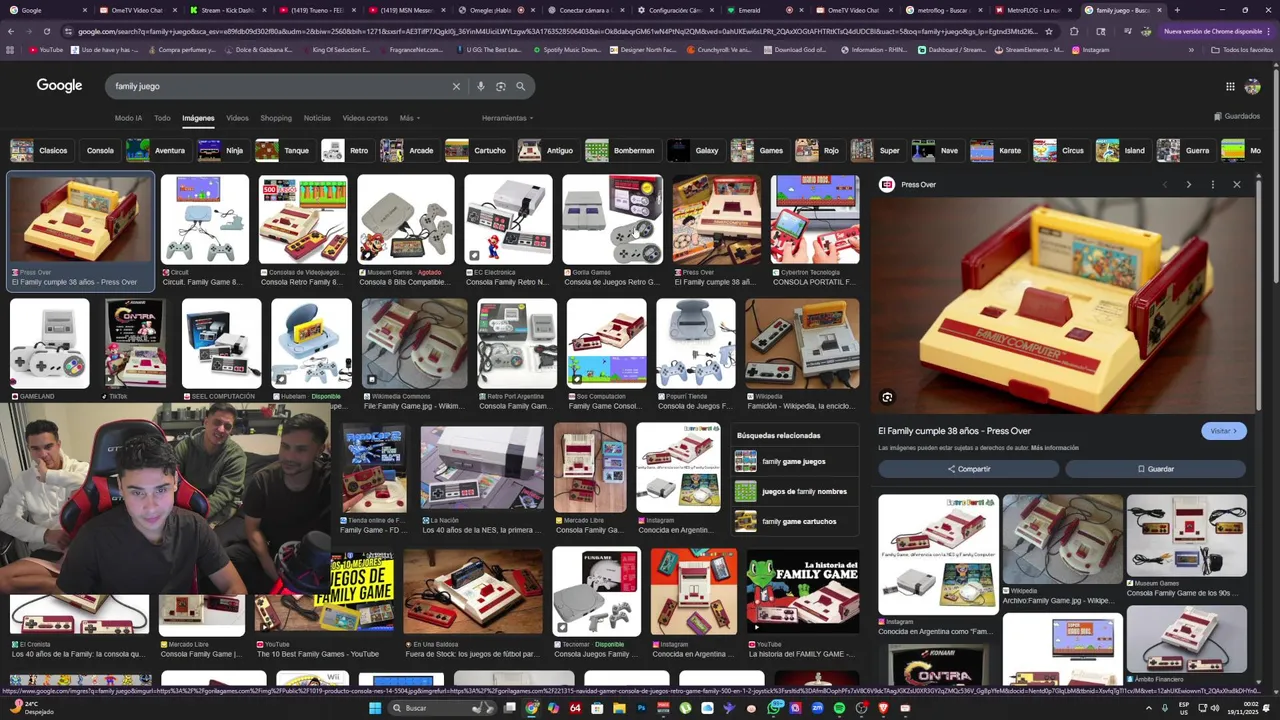Viewport: 1280px width, 720px height.
Task: Clear the Google search box
Action: tap(456, 86)
